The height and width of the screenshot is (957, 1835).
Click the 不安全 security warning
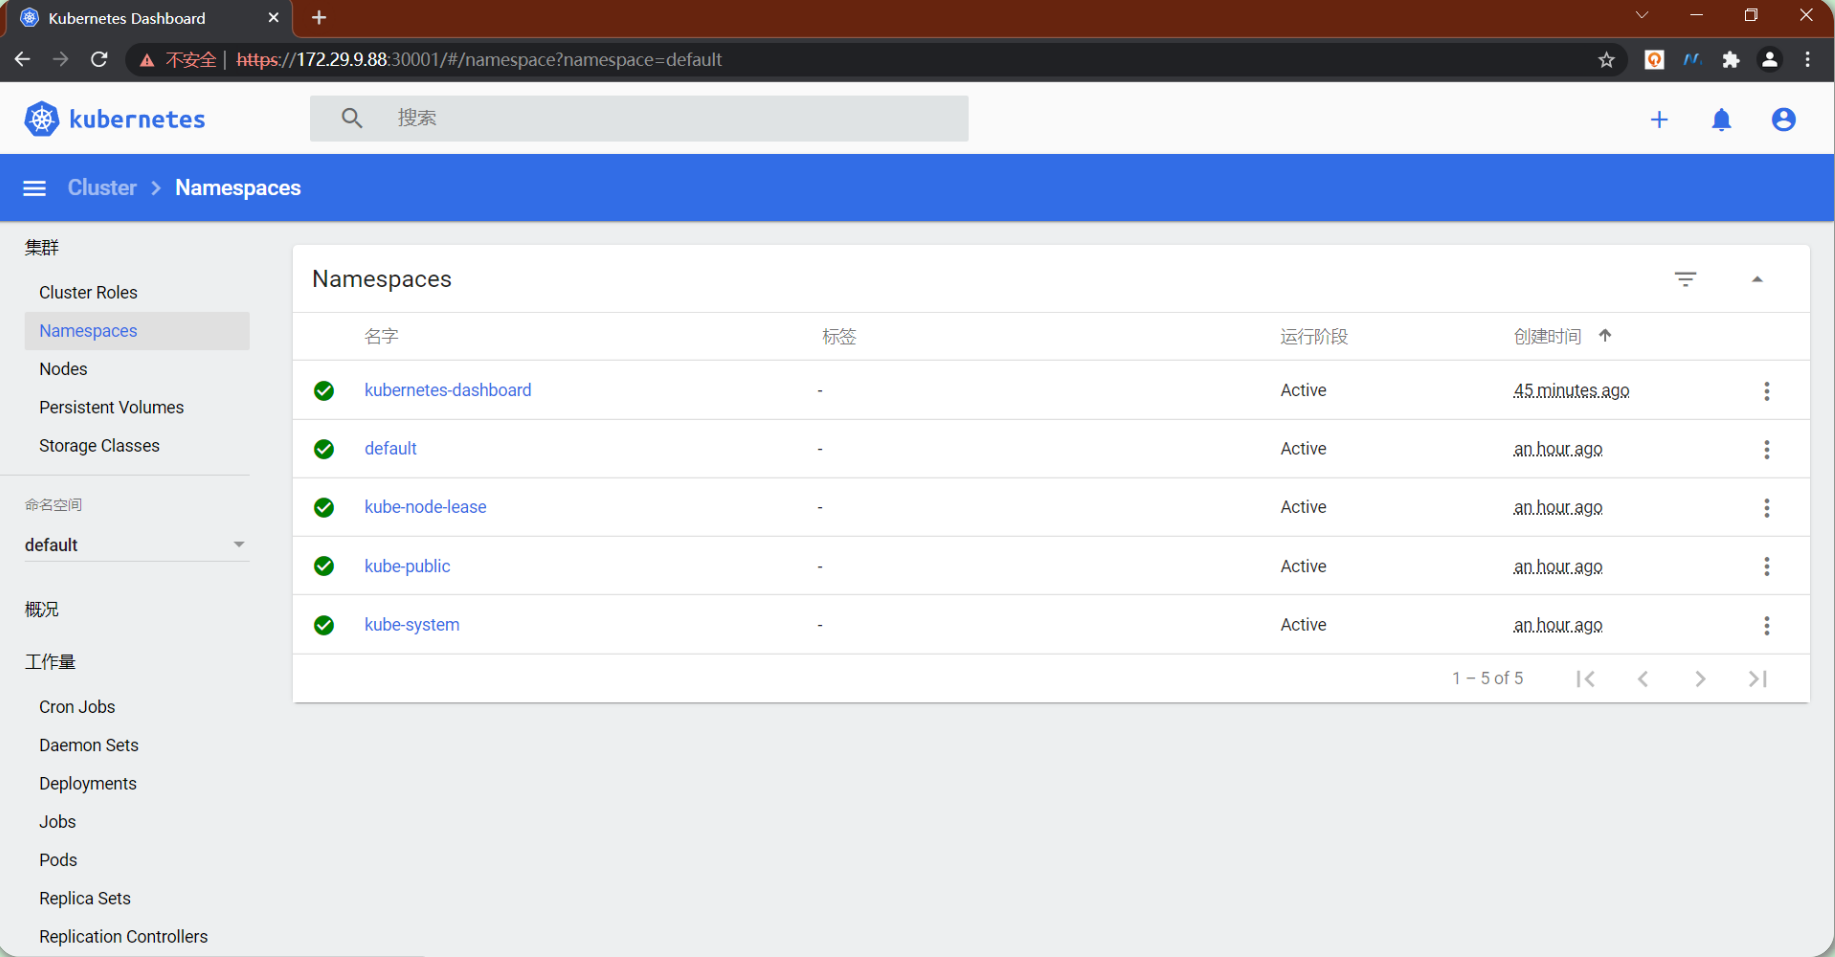(x=178, y=60)
